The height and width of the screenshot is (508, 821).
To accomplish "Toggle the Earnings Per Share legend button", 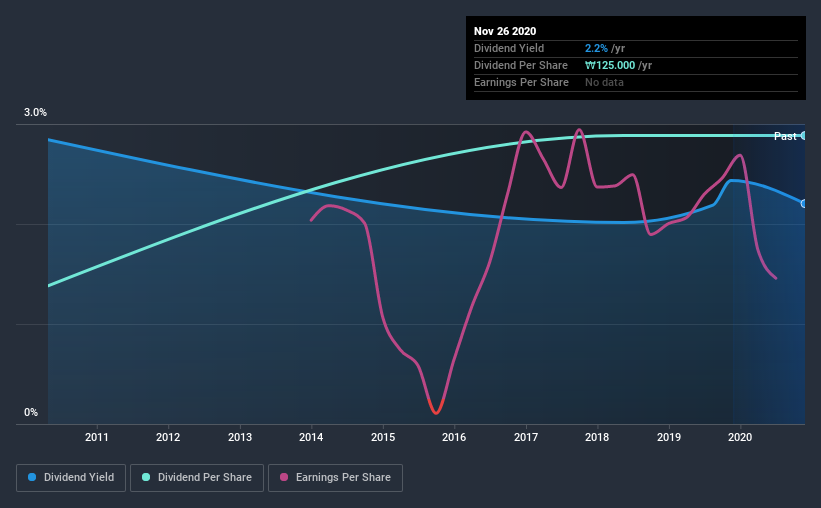I will pyautogui.click(x=335, y=478).
